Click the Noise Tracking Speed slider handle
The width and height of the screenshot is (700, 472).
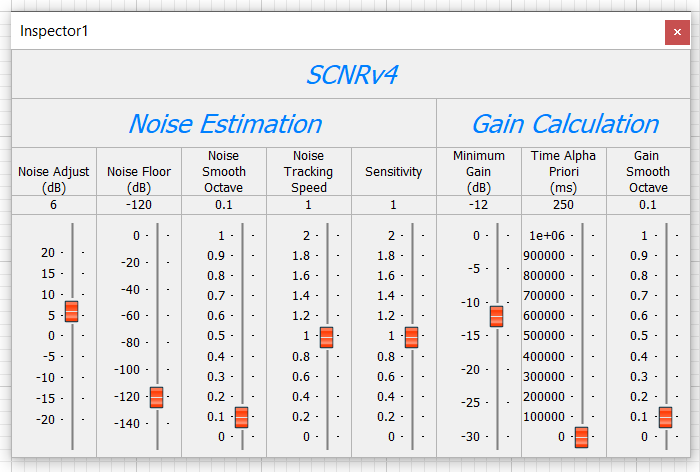pyautogui.click(x=326, y=337)
